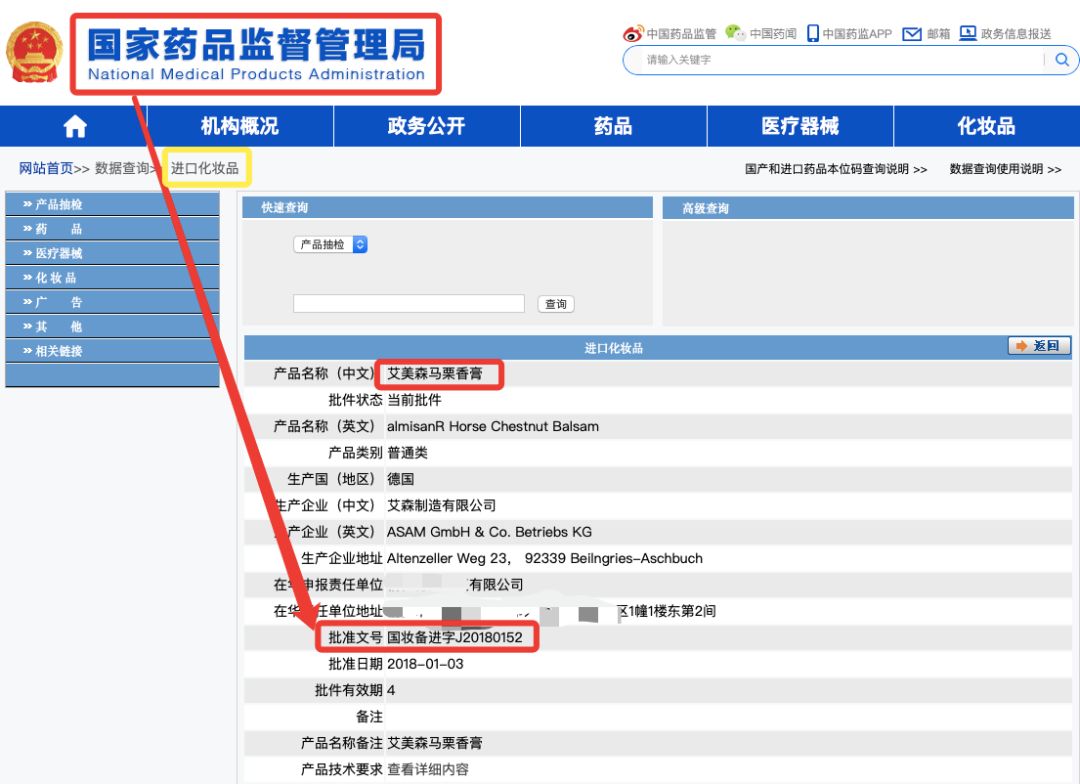Click the 政务信息报送 computer icon
Screen dimensions: 1080x784
pos(967,33)
